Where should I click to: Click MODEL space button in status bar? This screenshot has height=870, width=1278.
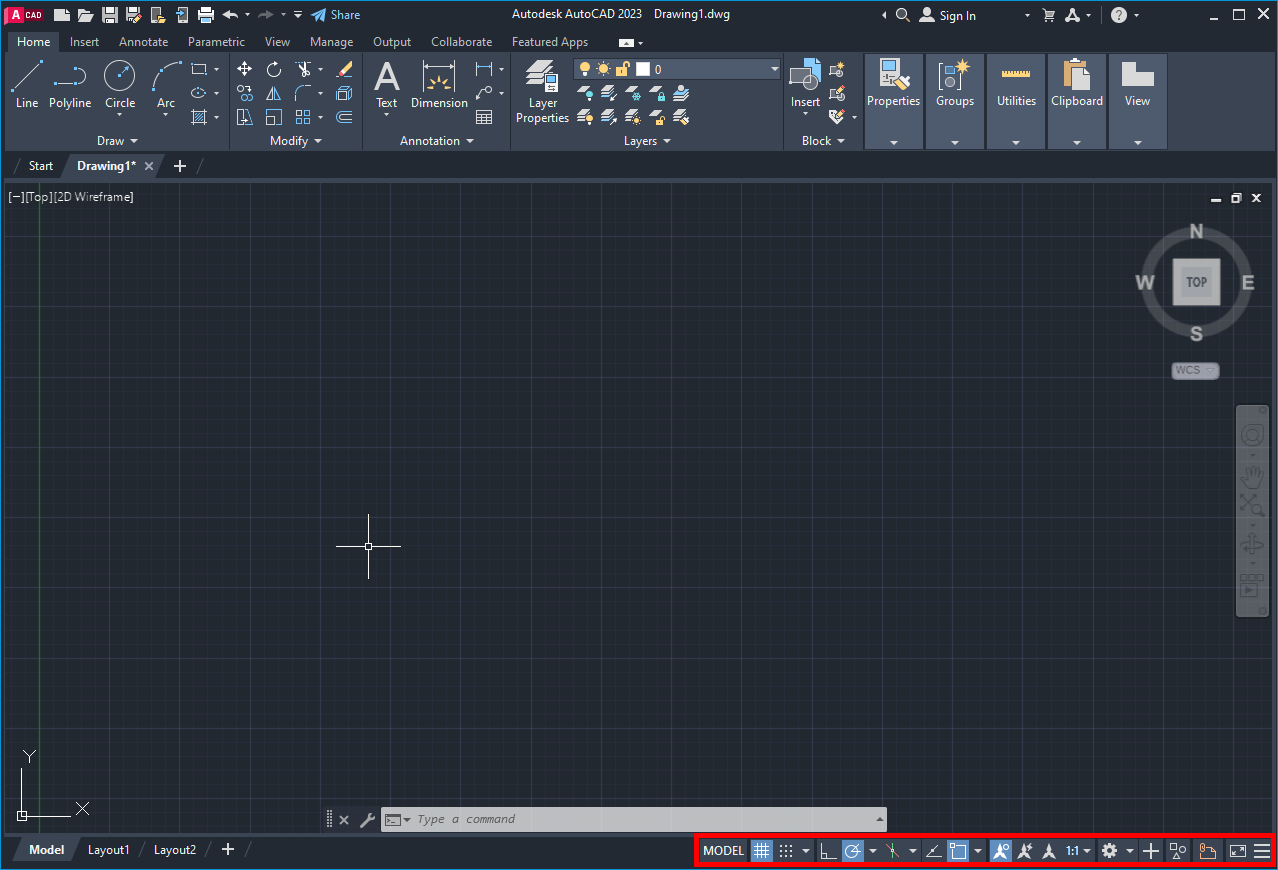click(724, 851)
